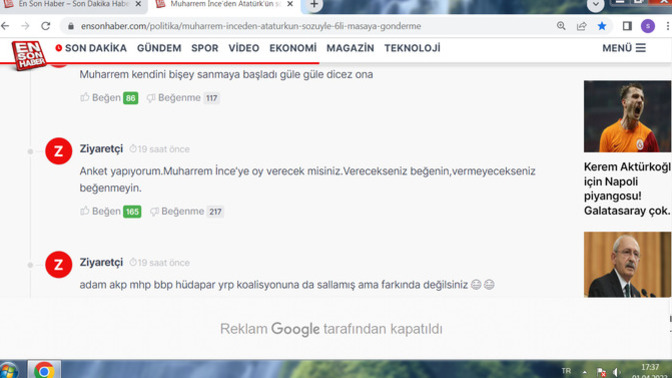Click the address bar URL field

[251, 26]
